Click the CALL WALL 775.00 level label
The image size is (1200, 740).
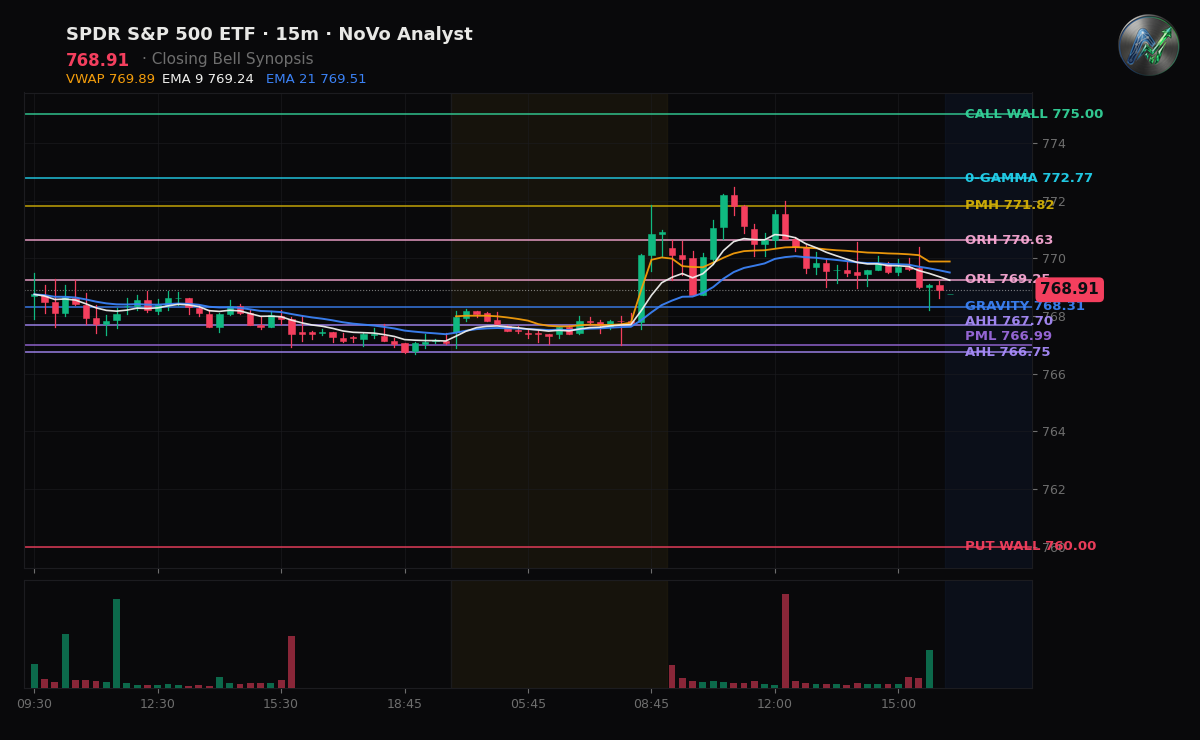(1034, 114)
